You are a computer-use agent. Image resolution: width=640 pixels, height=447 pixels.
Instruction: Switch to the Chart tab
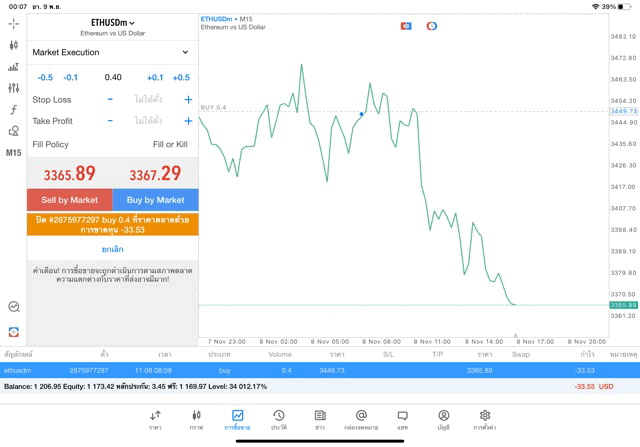(196, 419)
